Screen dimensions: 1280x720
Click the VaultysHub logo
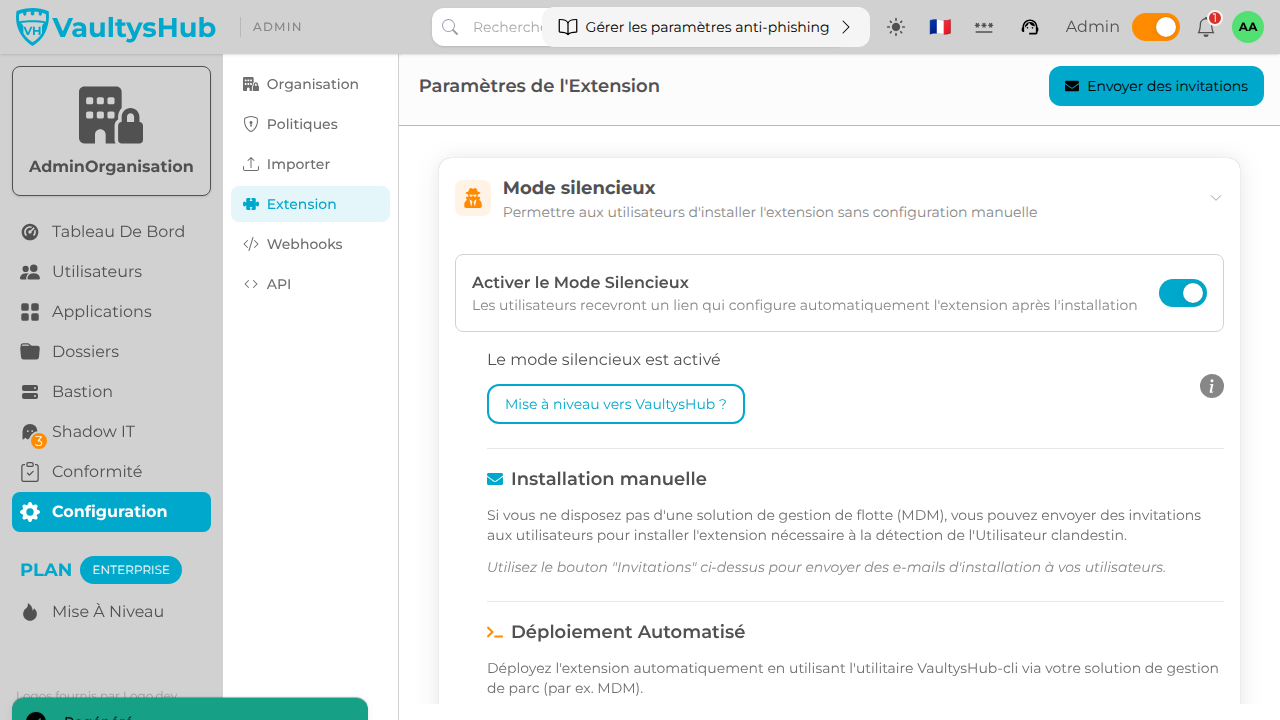point(116,27)
